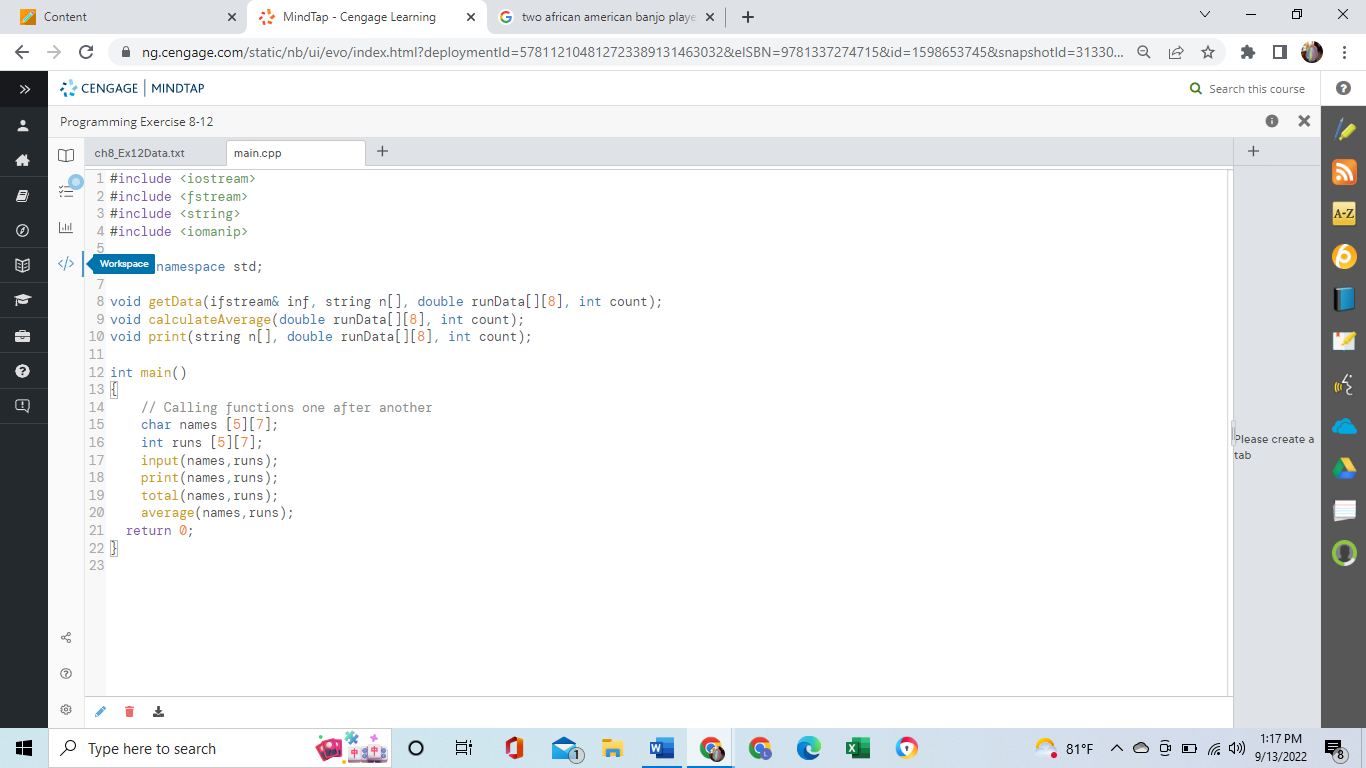
Task: Reload the page in the browser
Action: [86, 52]
